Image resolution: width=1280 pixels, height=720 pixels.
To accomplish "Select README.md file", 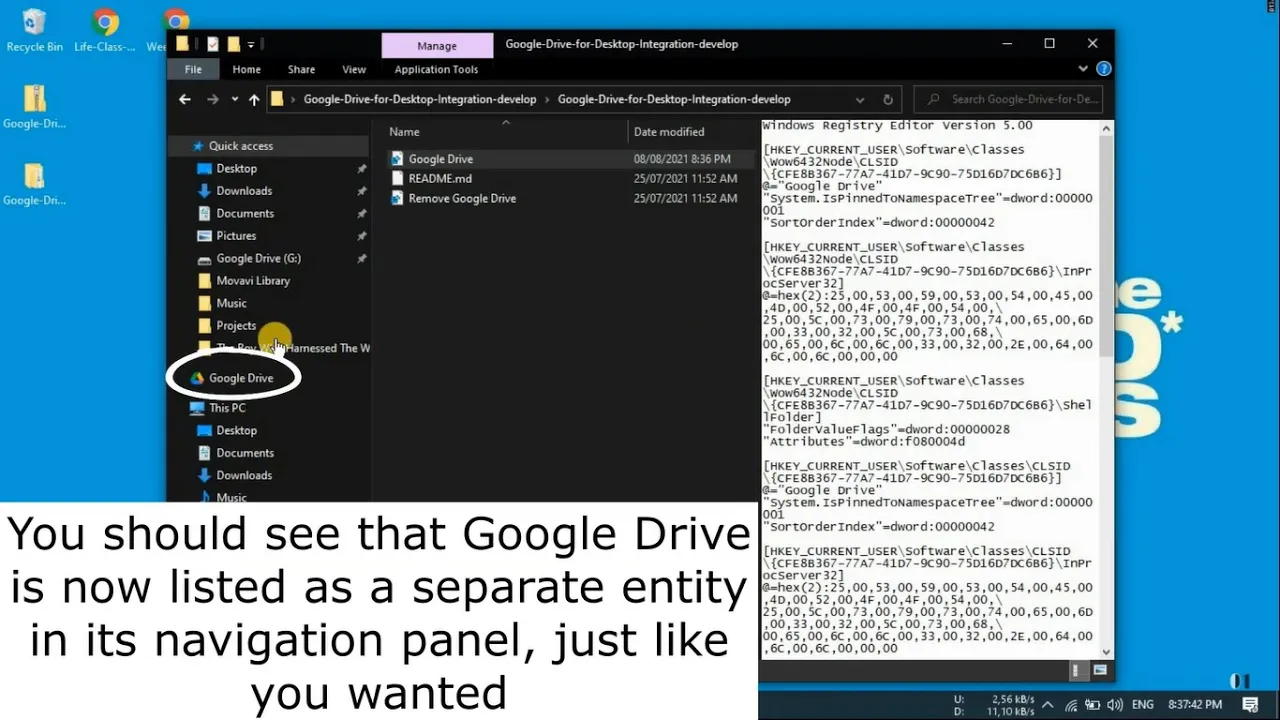I will 439,179.
